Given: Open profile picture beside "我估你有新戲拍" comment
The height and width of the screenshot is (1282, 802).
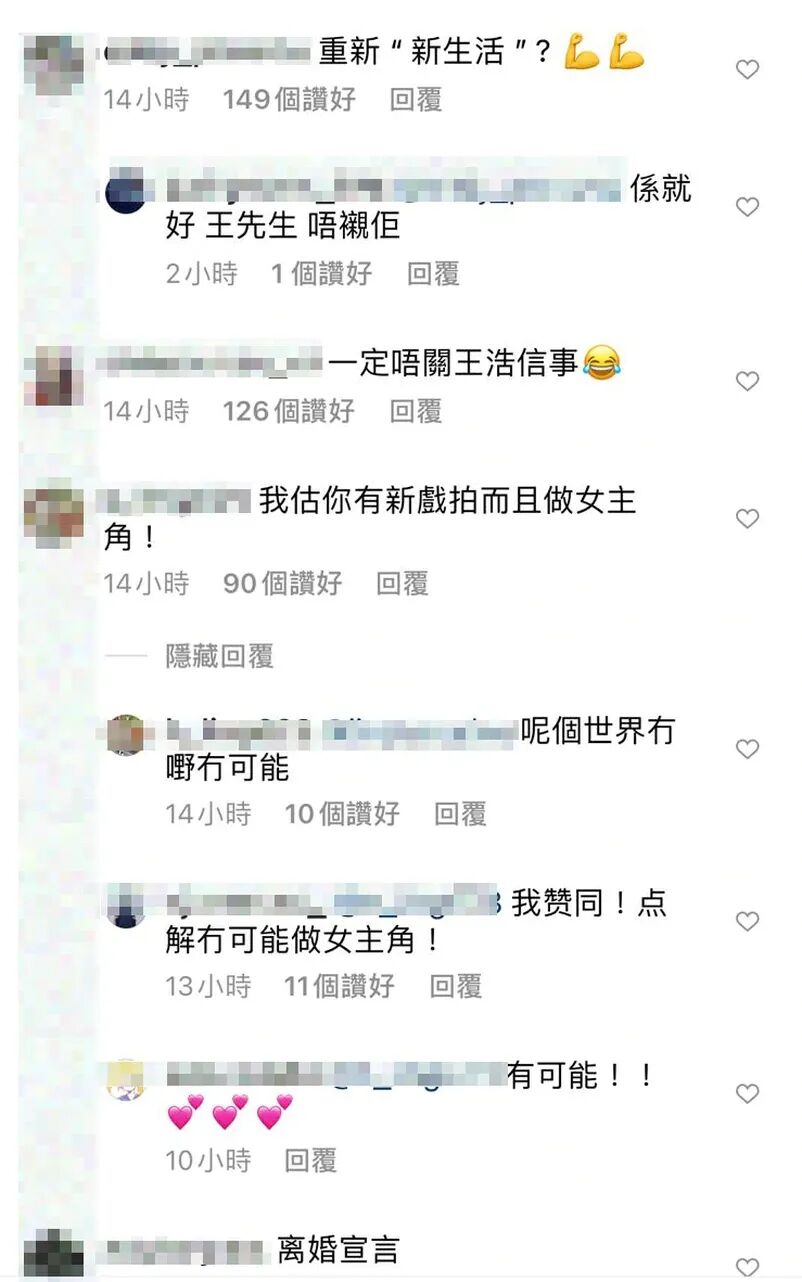Looking at the screenshot, I should click(53, 513).
